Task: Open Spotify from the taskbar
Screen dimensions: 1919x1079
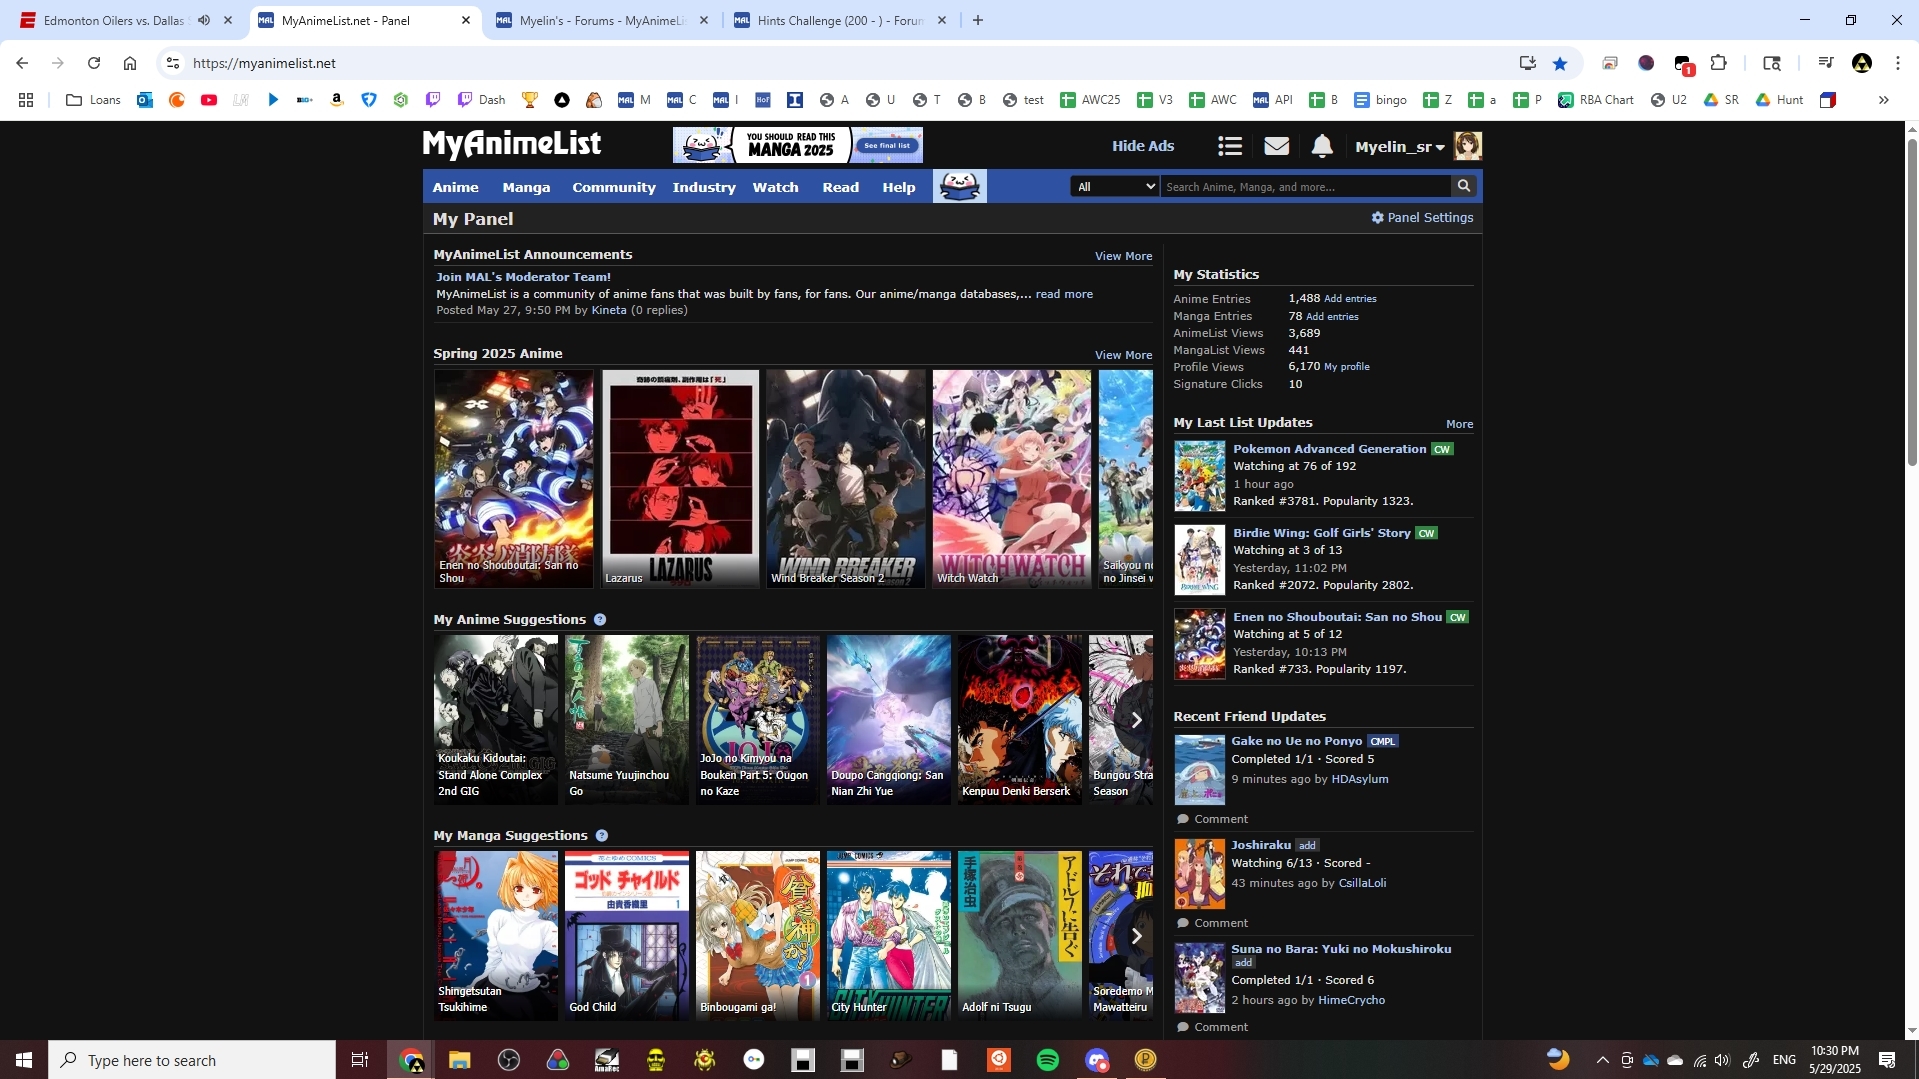Action: click(1048, 1060)
